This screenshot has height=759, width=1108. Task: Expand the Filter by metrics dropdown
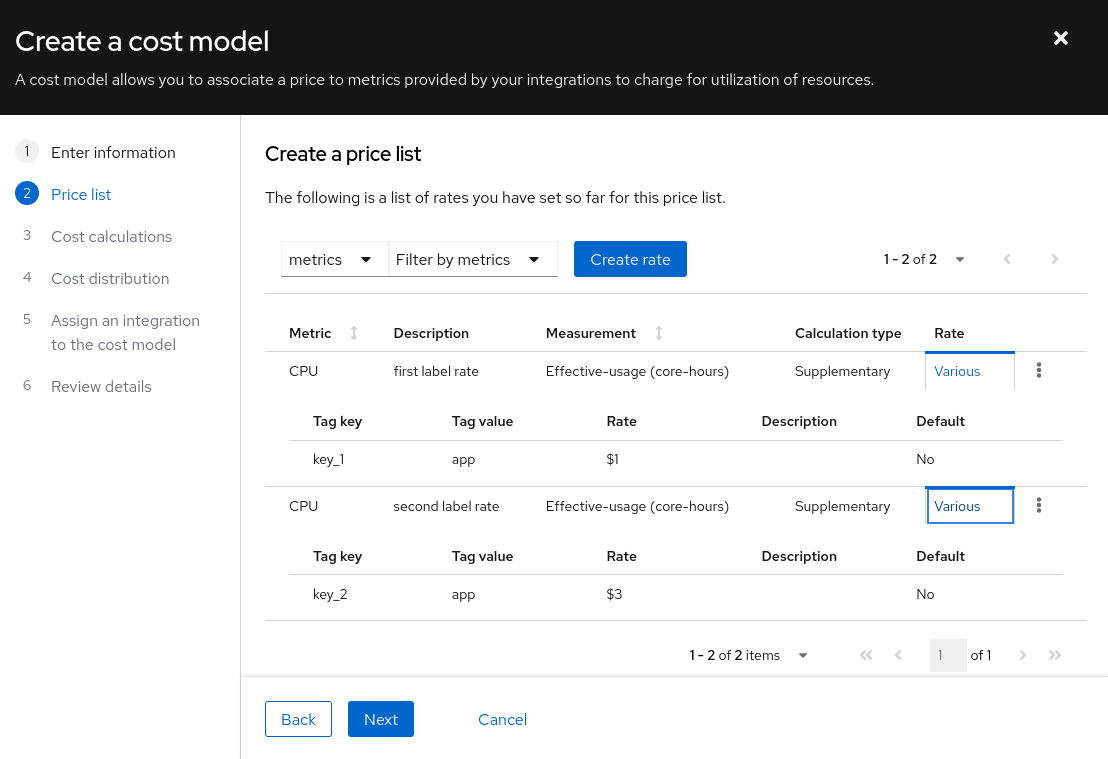(x=472, y=259)
